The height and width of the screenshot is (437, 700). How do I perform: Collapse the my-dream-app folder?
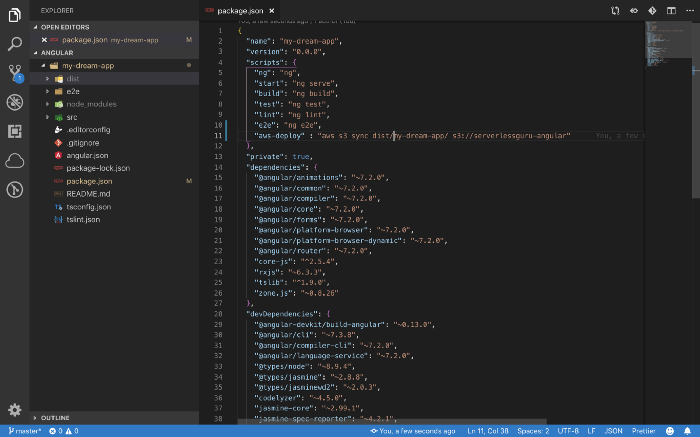pos(43,66)
